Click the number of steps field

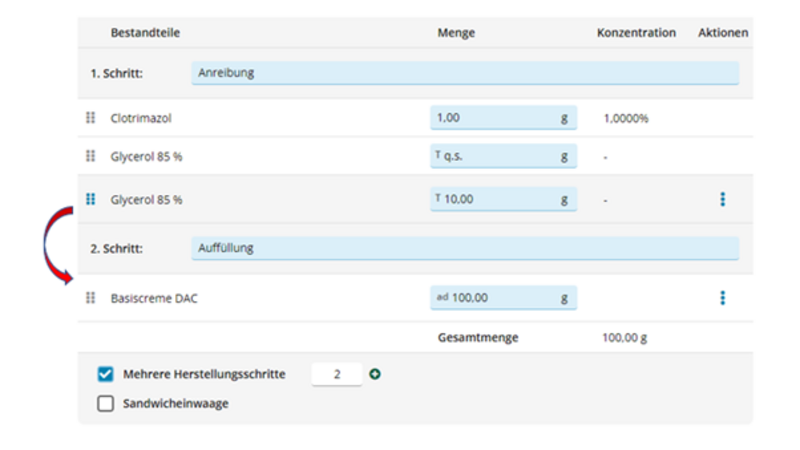(x=337, y=374)
